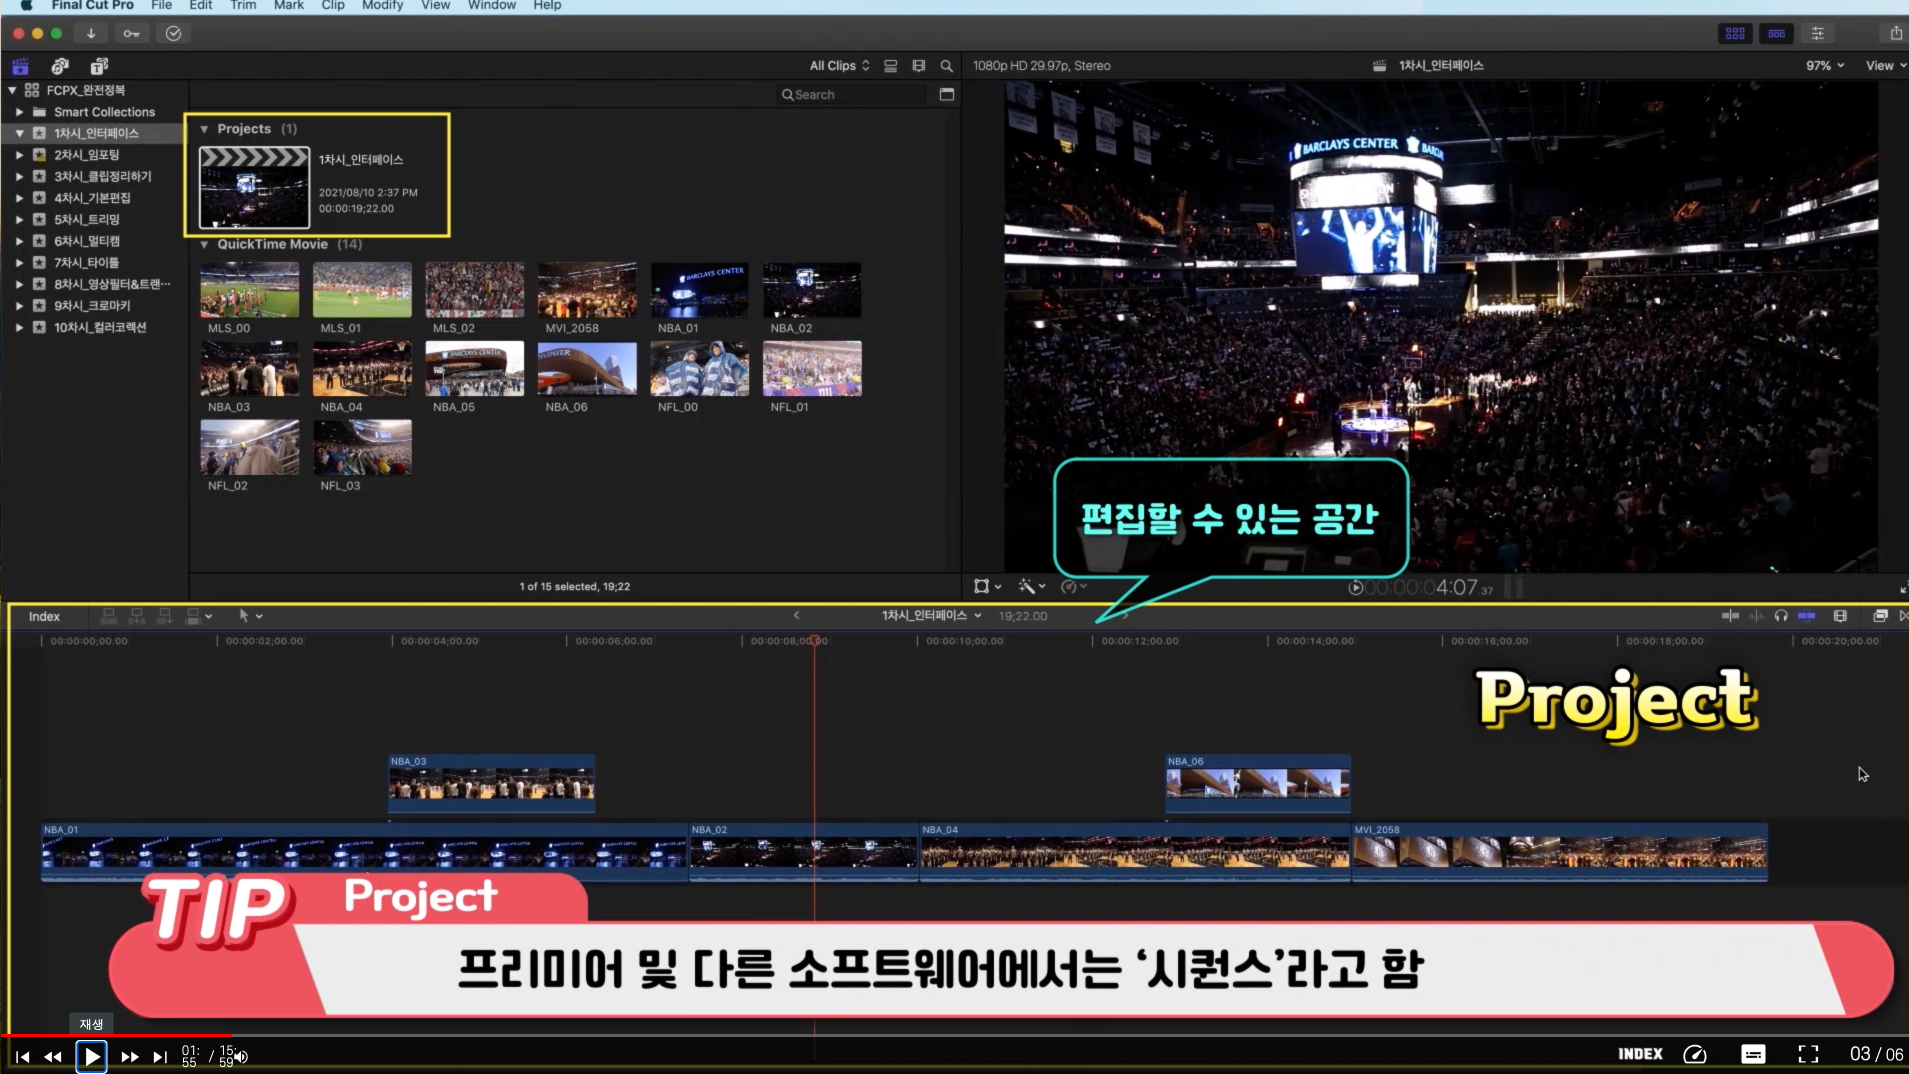Show the libraries sidebar icon
This screenshot has width=1909, height=1074.
point(20,66)
